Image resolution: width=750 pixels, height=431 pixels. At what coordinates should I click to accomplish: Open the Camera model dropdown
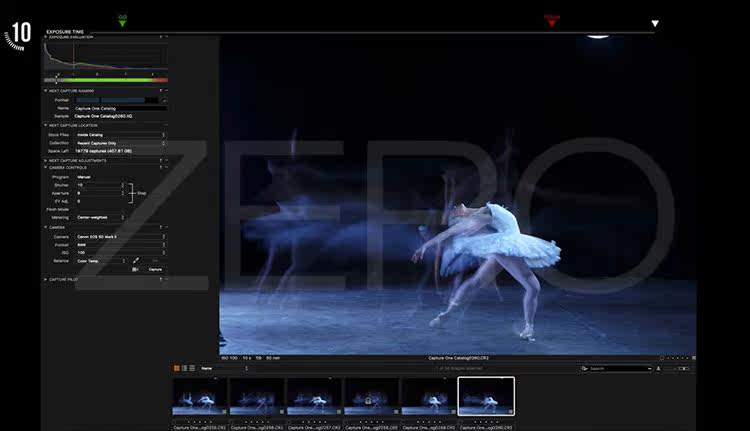121,236
